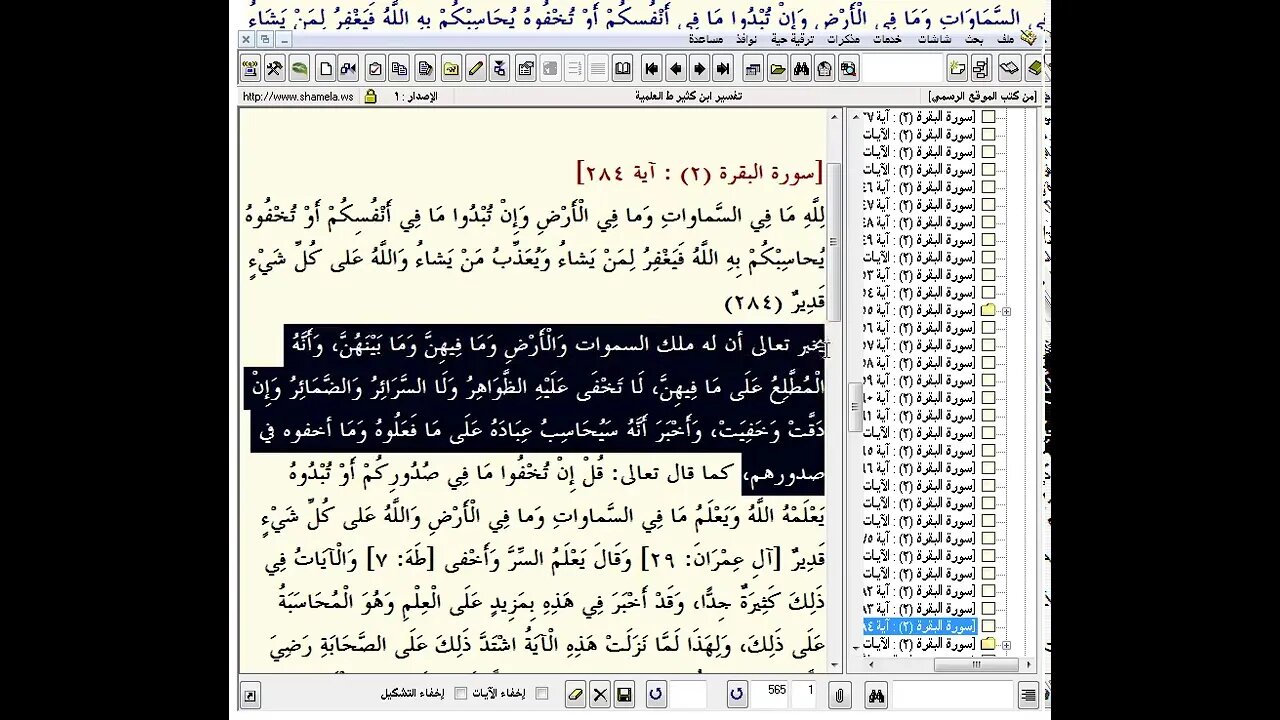Screen dimensions: 1280x720
Task: Click the padlock icon beside the website address
Action: (370, 97)
